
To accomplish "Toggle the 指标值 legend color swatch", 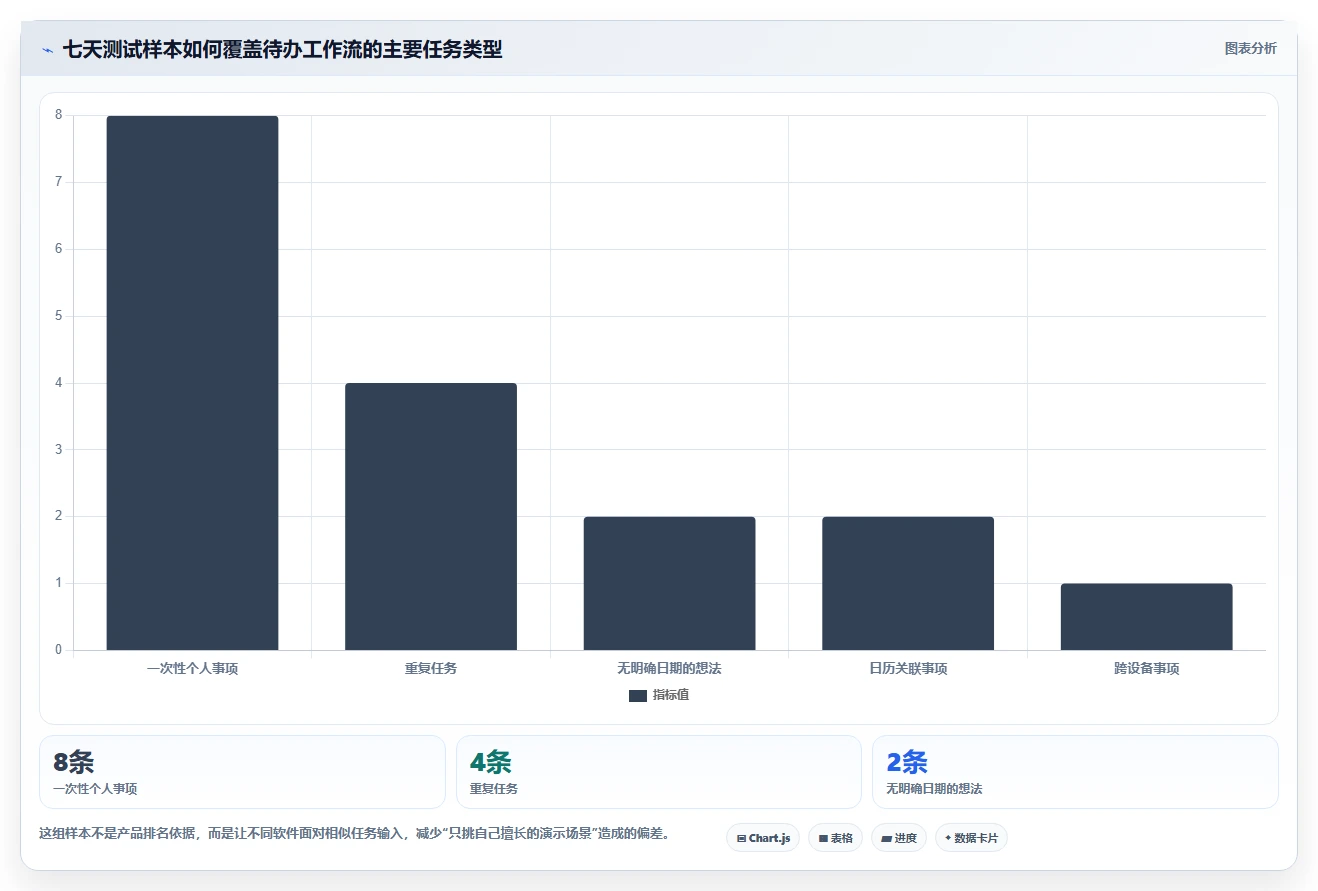I will tap(638, 696).
